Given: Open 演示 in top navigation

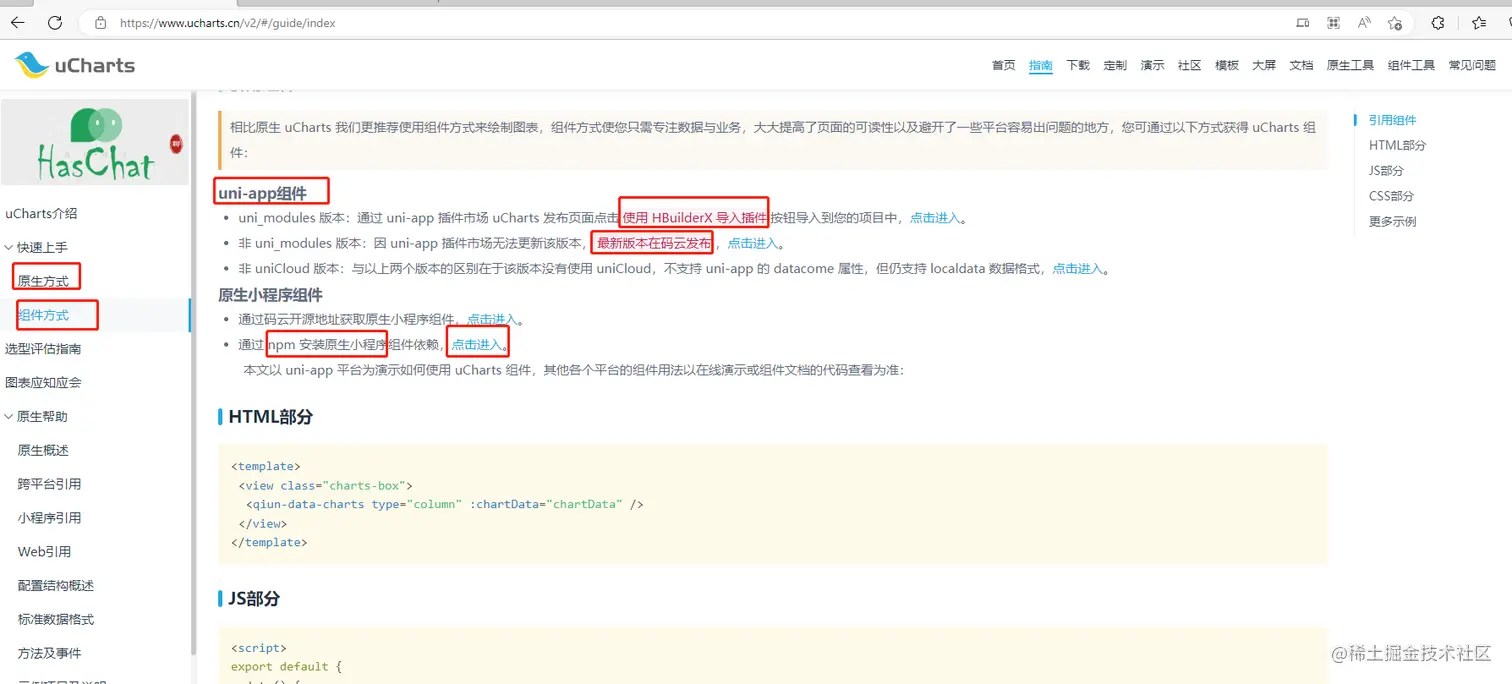Looking at the screenshot, I should pos(1153,65).
